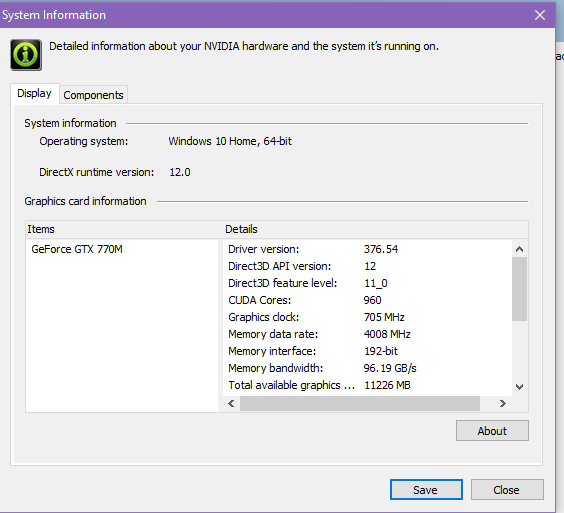Select the Memory interface row
The image size is (564, 513).
coord(367,351)
